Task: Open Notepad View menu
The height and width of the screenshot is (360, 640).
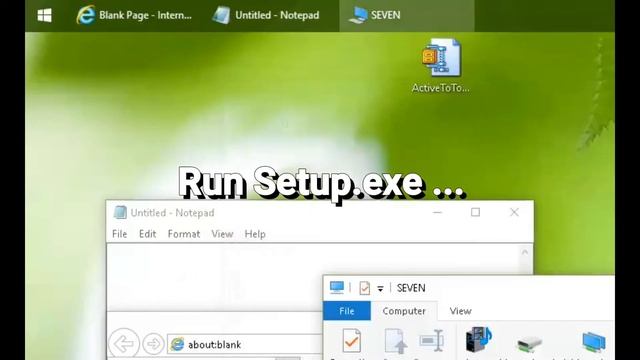Action: [x=222, y=234]
